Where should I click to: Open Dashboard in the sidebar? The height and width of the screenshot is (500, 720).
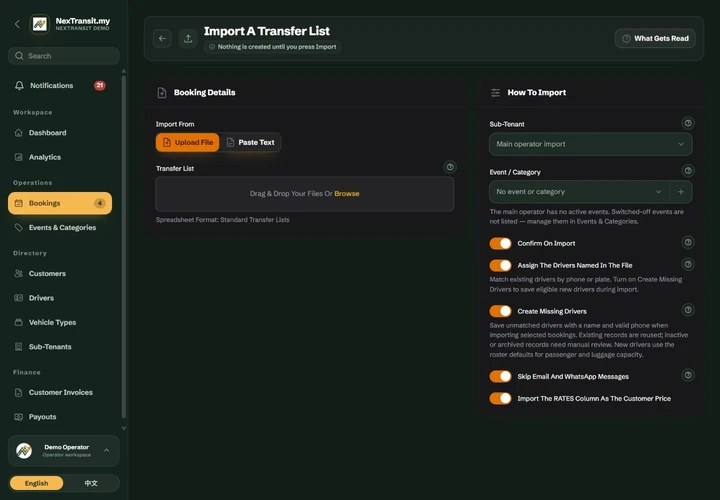coord(60,133)
